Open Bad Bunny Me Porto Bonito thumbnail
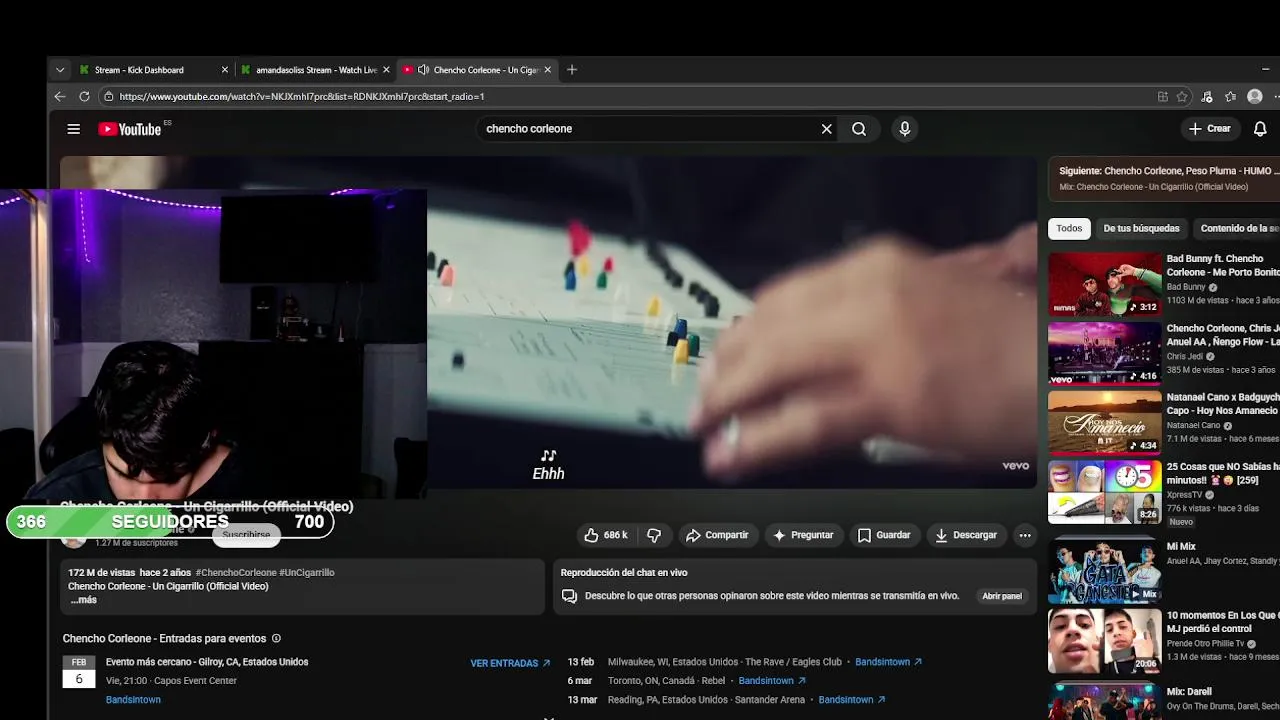Screen dimensions: 1280x720 [1104, 284]
